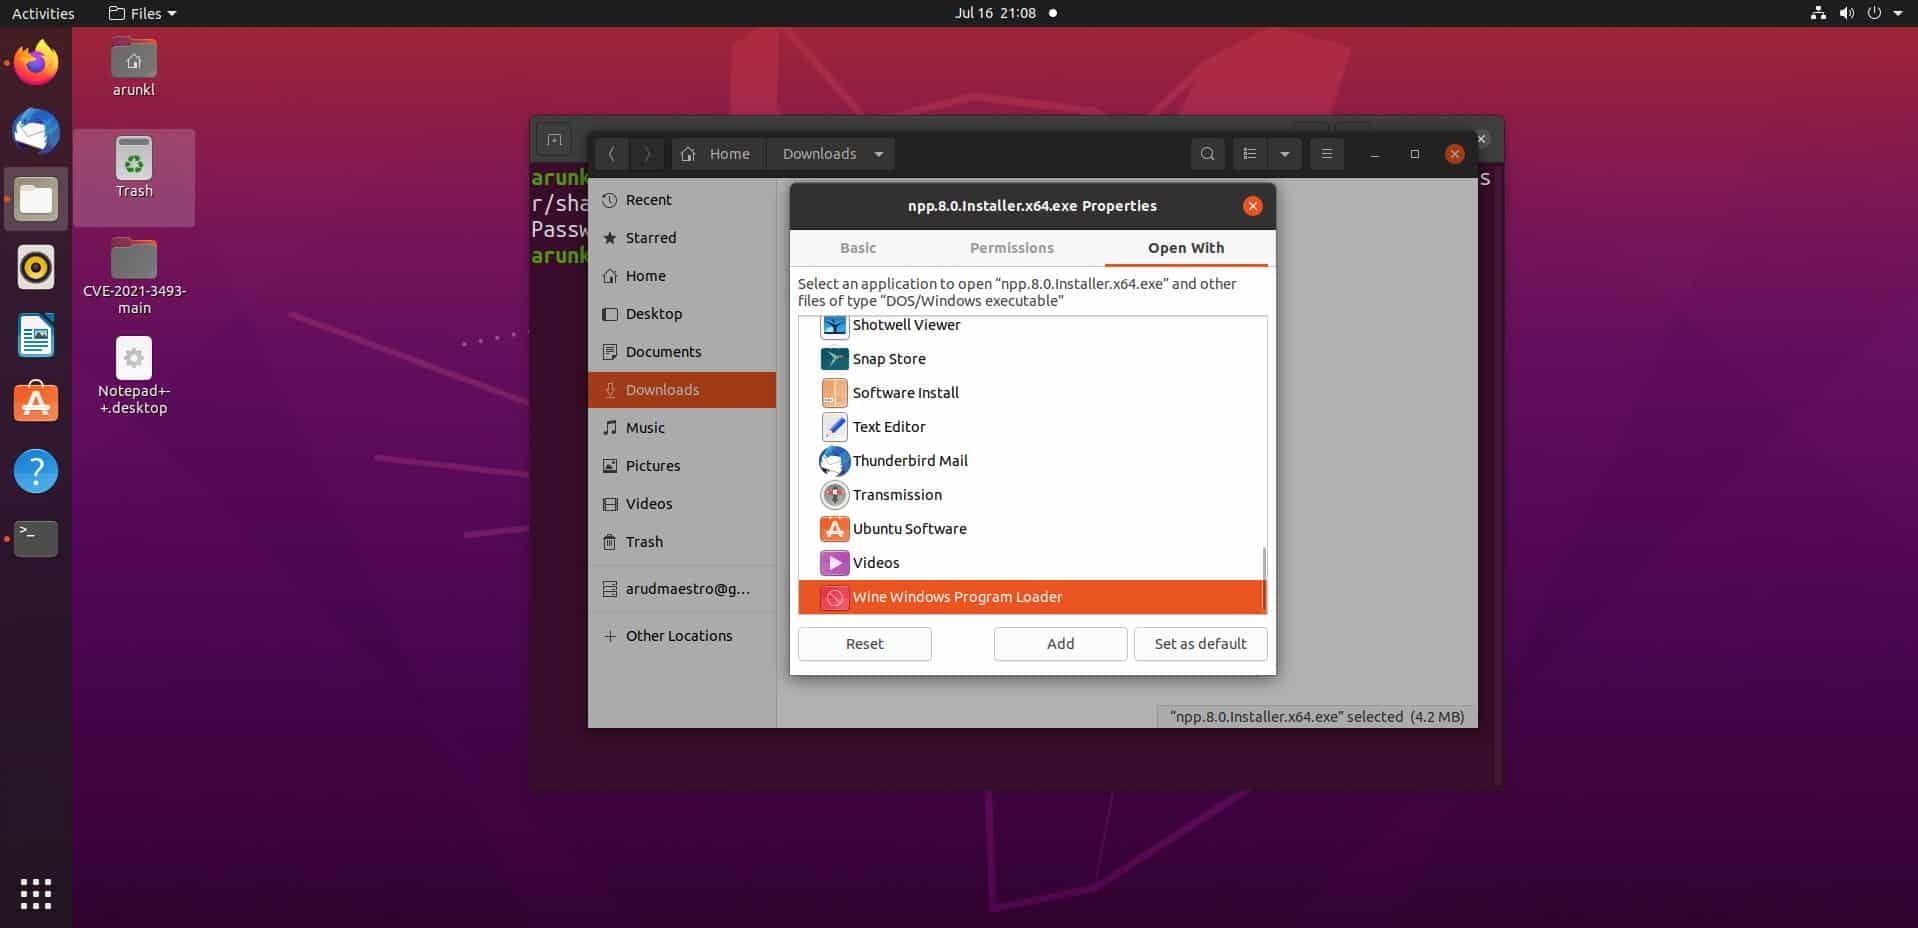
Task: Open Videos in sidebar
Action: click(682, 504)
